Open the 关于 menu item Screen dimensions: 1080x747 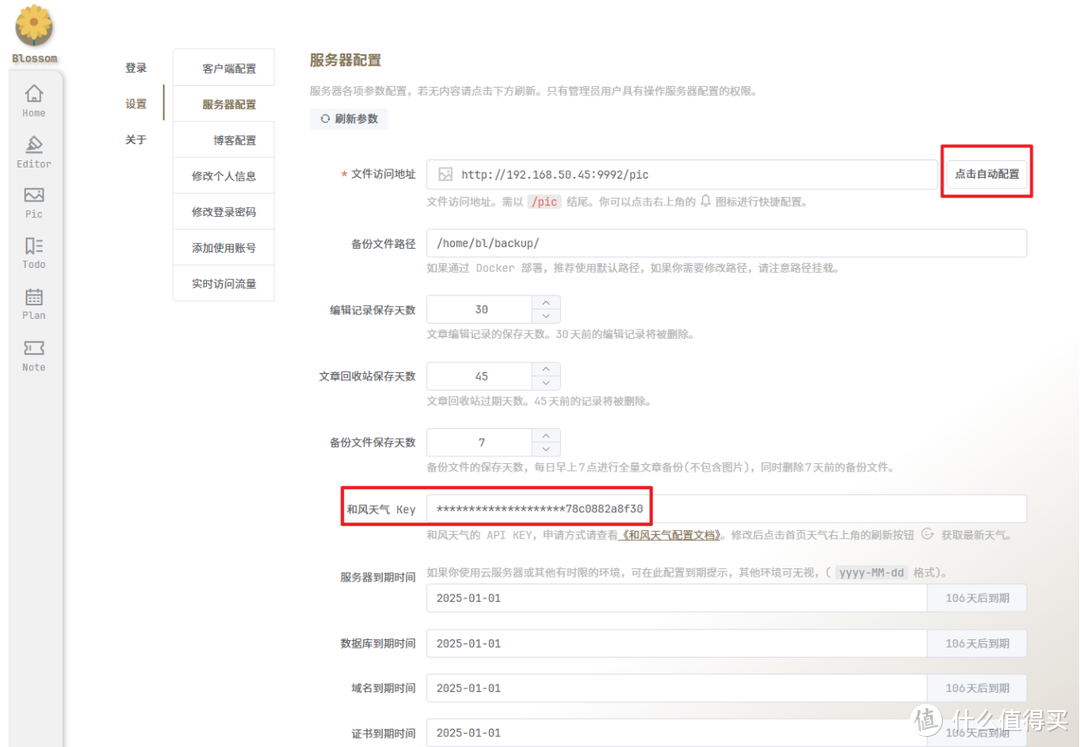[136, 139]
